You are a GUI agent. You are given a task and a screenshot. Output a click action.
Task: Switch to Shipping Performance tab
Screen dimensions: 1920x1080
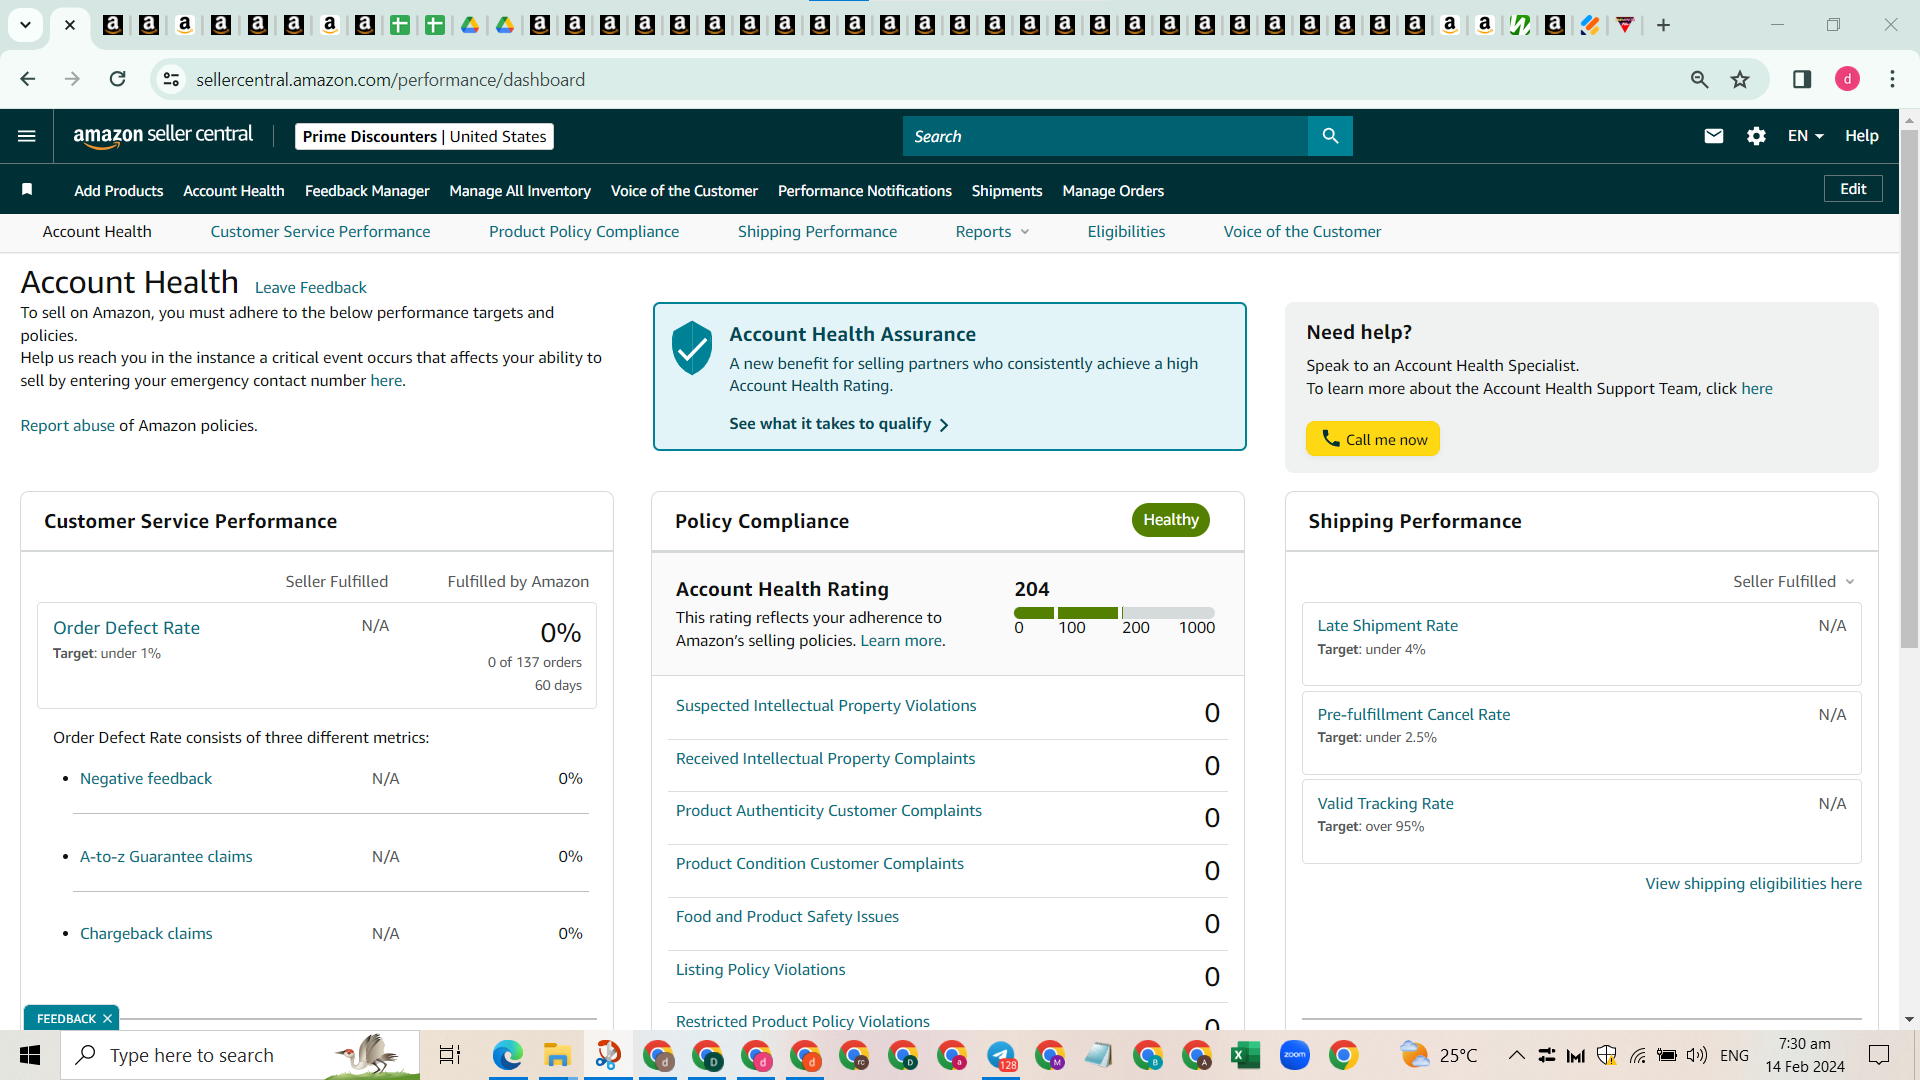(x=817, y=232)
